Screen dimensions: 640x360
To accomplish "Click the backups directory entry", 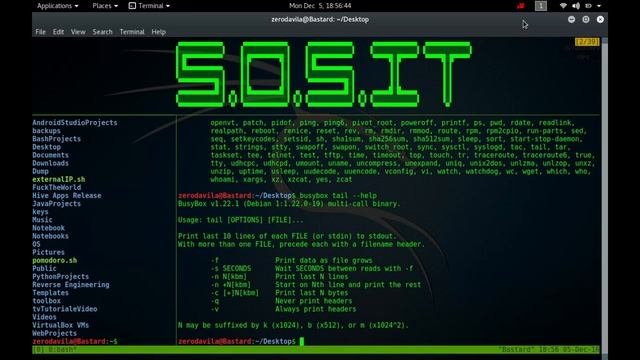I will (47, 131).
